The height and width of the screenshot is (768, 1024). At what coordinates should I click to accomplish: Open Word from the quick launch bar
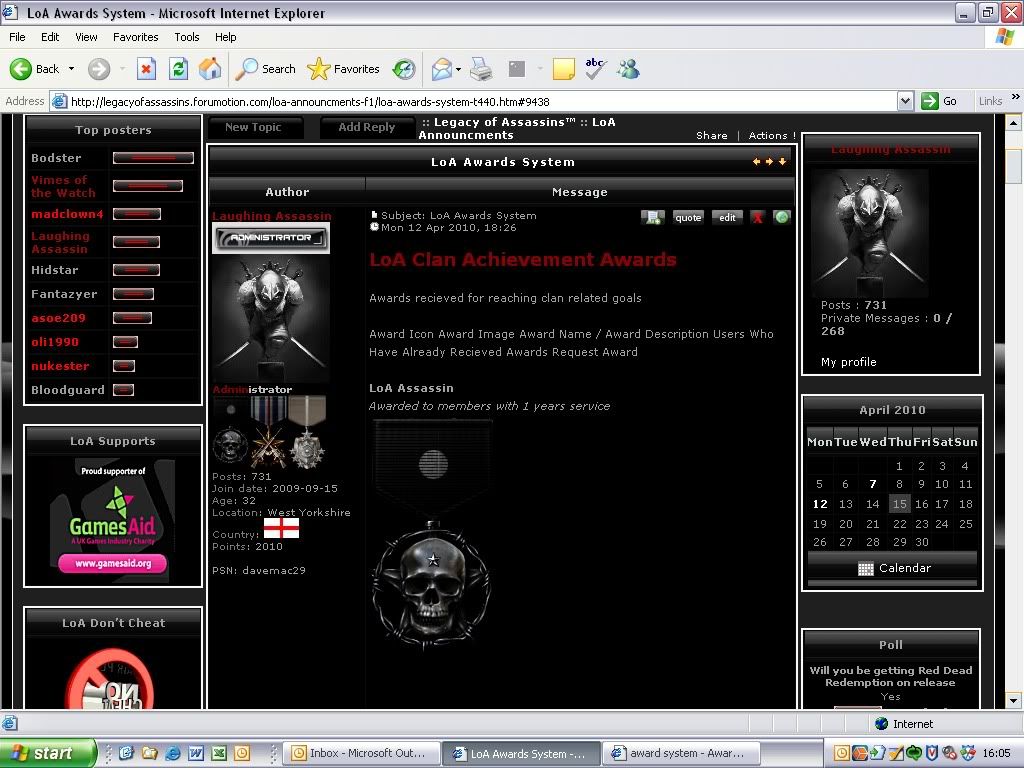point(195,753)
